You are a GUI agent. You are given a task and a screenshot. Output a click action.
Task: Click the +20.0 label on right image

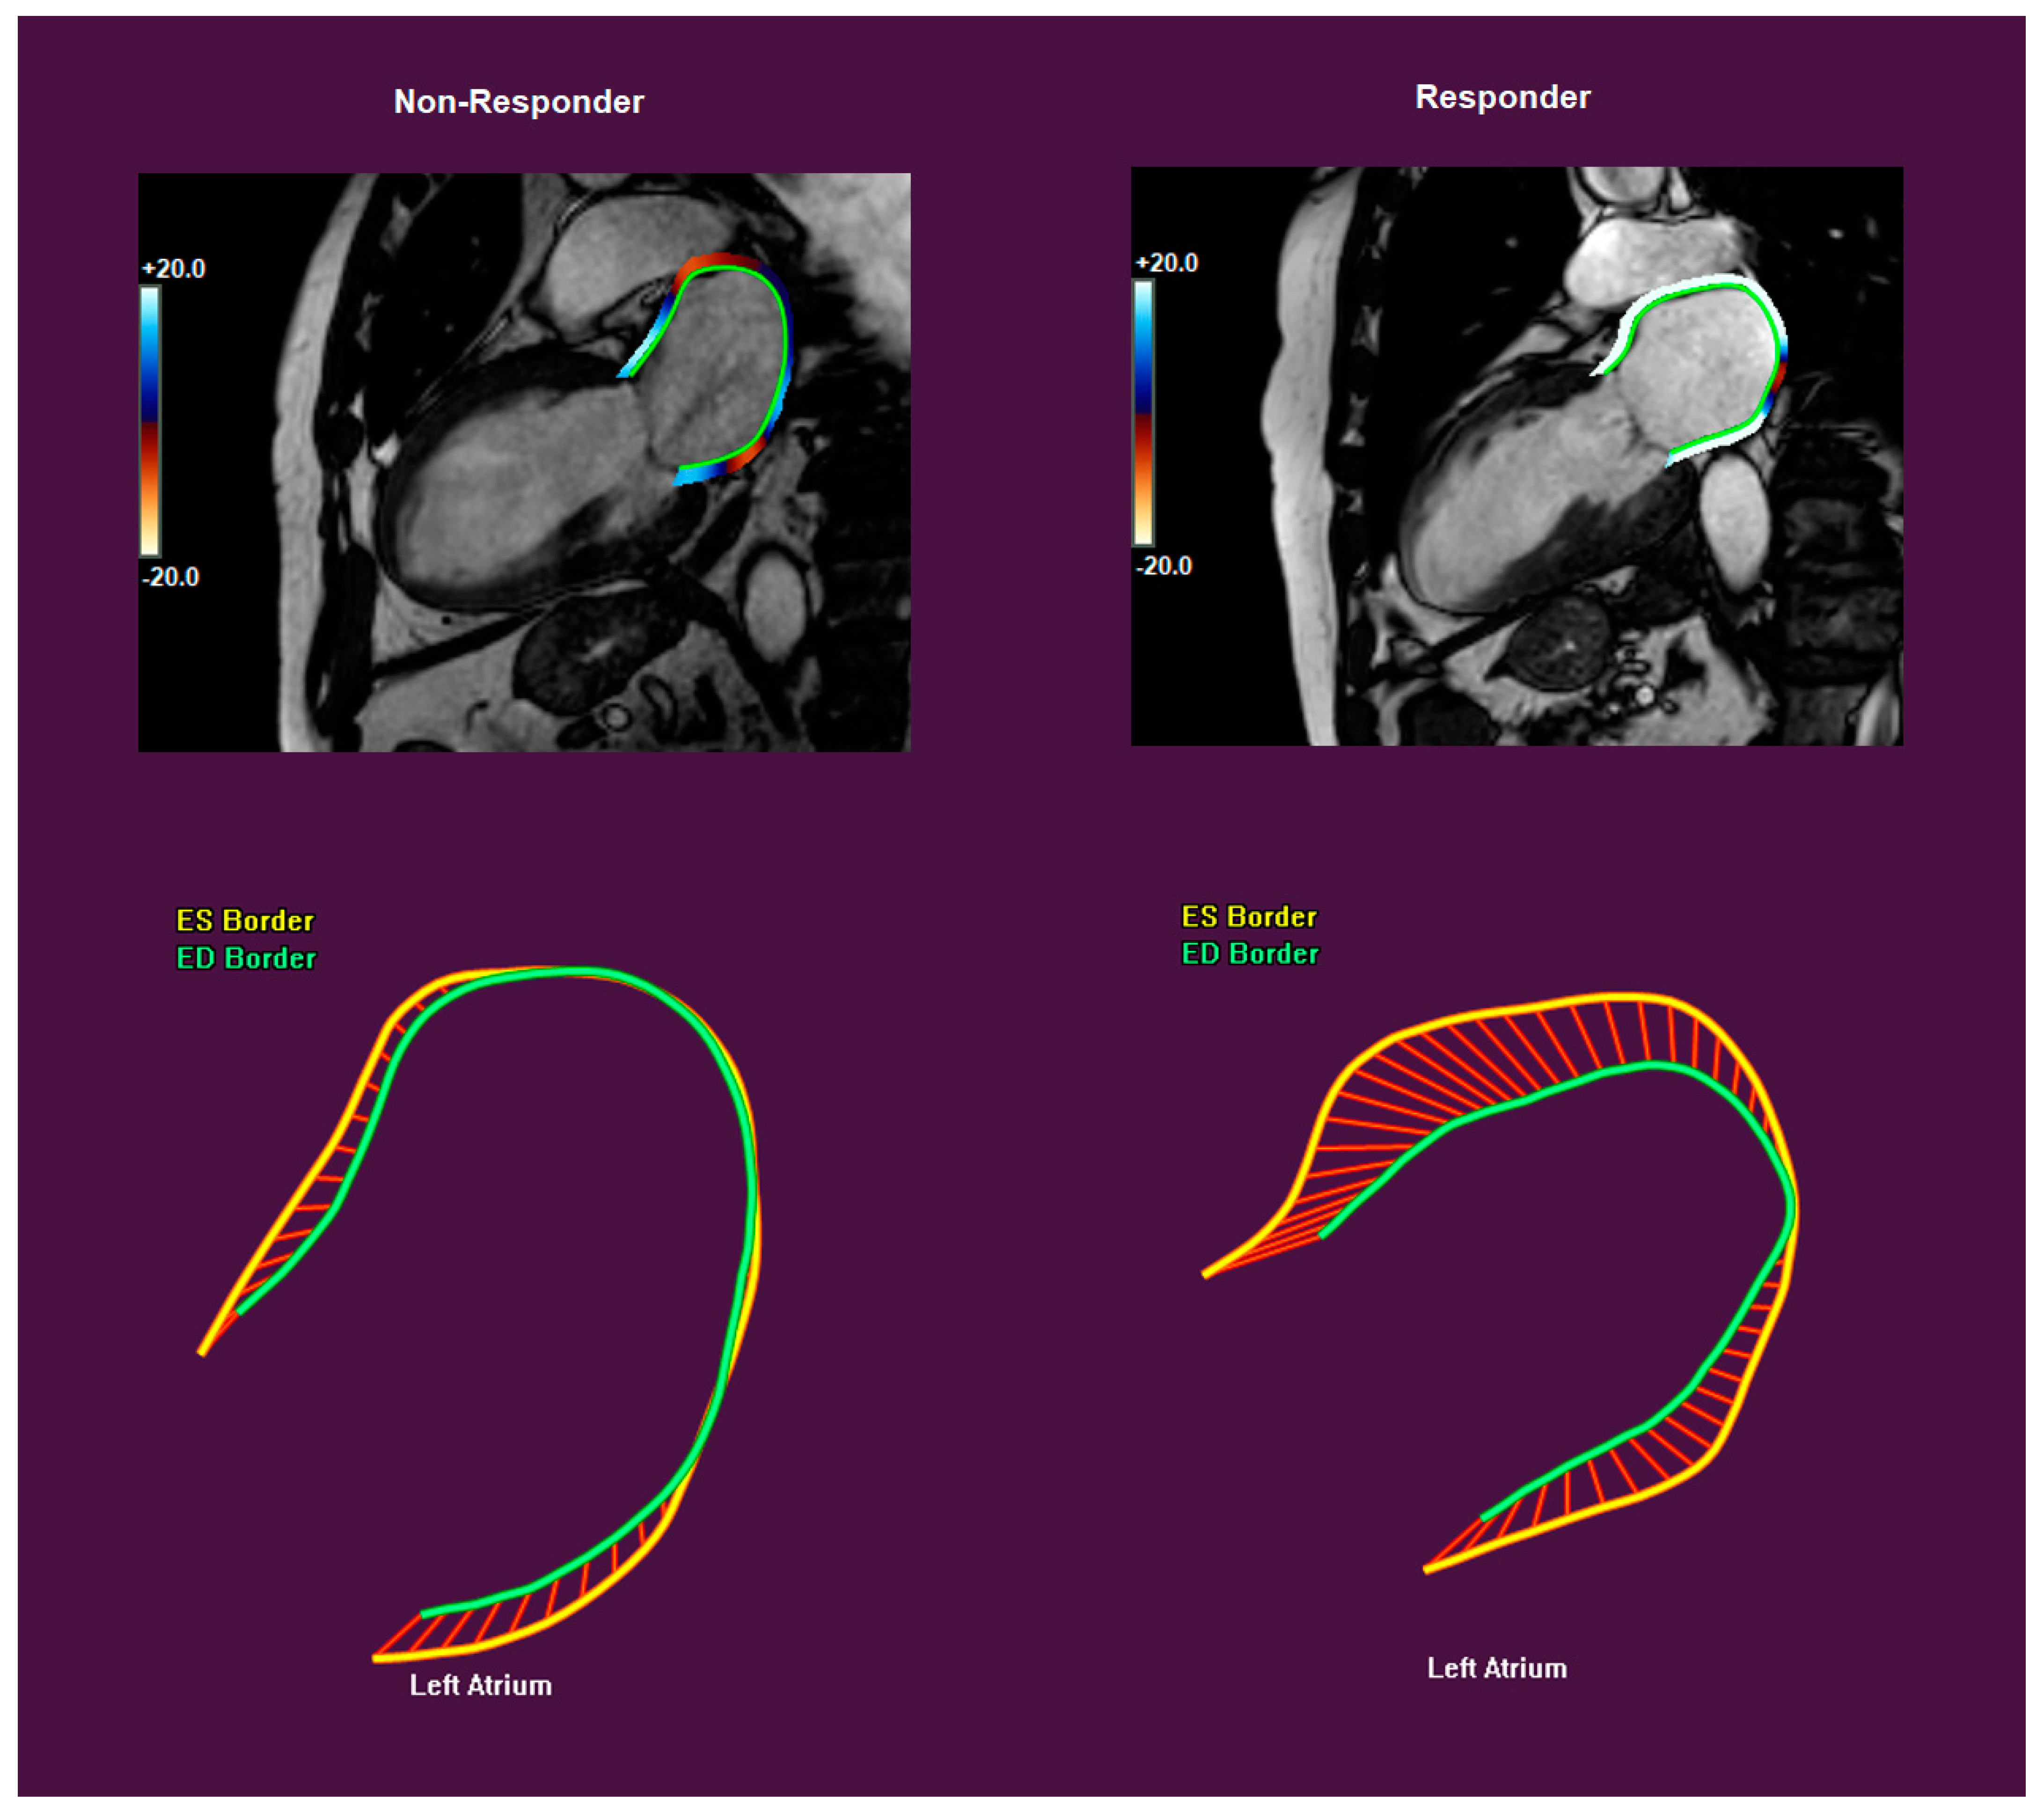click(1167, 263)
